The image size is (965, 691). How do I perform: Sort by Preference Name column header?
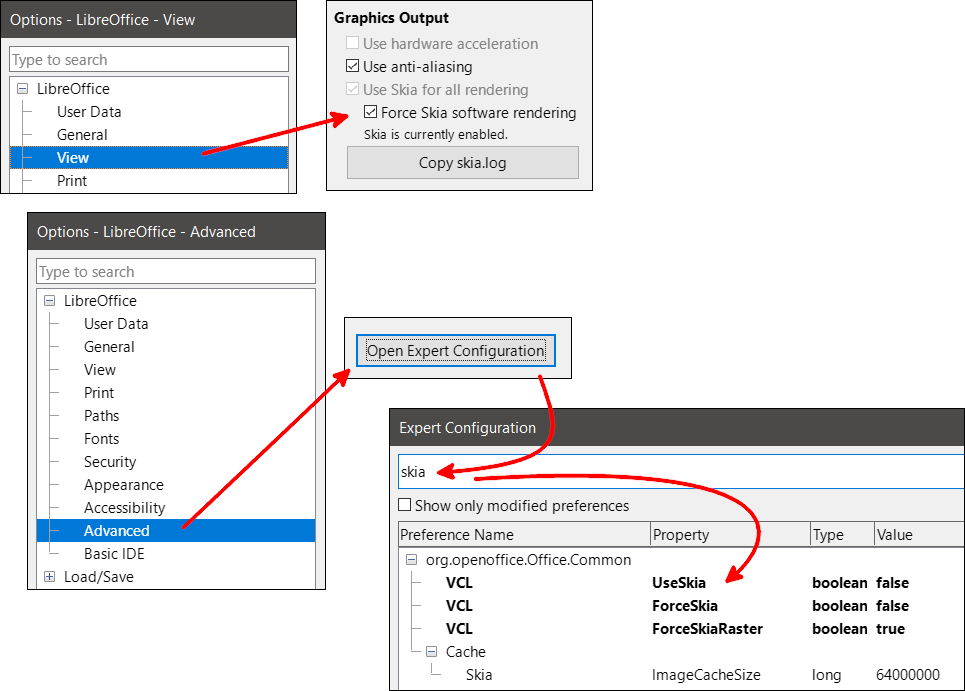pos(523,535)
